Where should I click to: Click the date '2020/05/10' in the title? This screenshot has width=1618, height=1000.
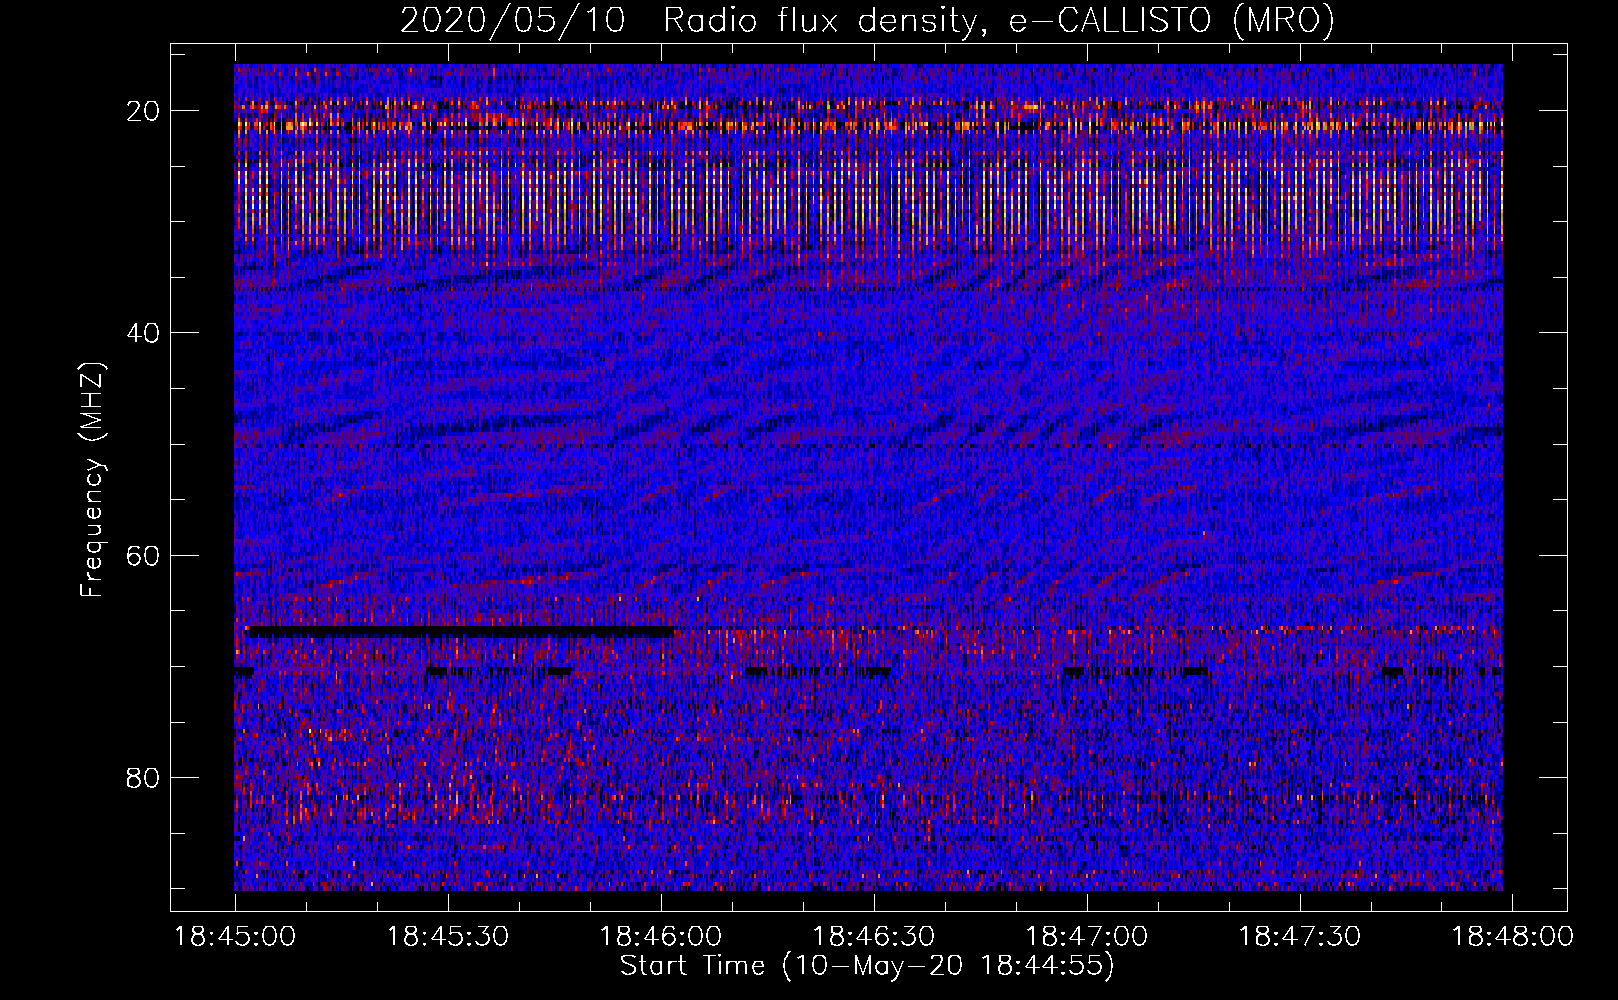click(x=513, y=20)
